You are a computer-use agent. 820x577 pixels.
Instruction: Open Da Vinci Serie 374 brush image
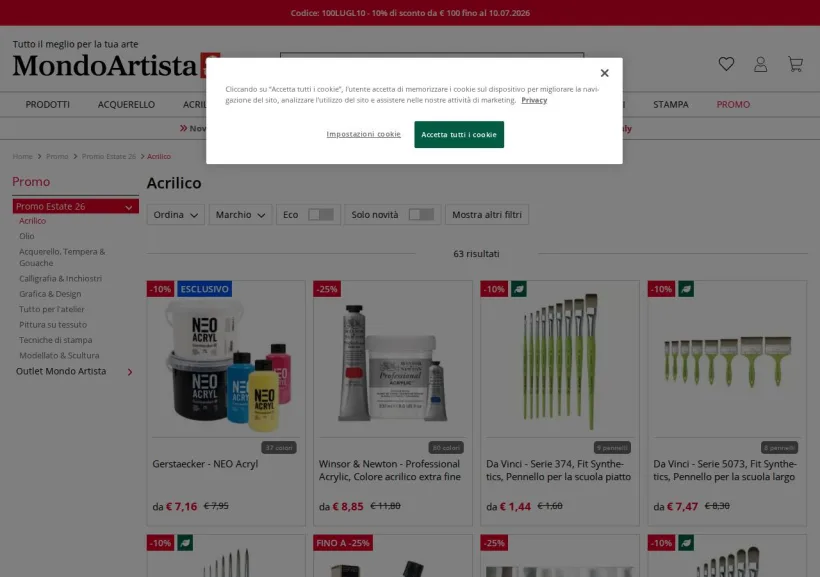tap(560, 361)
